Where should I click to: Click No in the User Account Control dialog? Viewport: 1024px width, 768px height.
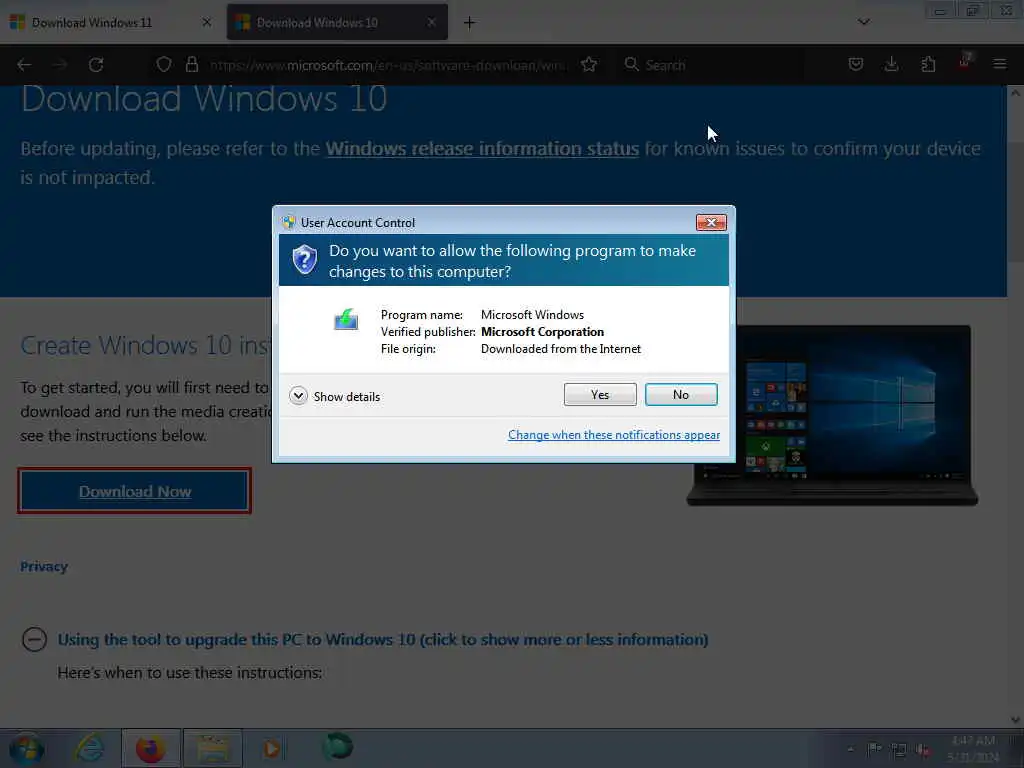(x=680, y=394)
